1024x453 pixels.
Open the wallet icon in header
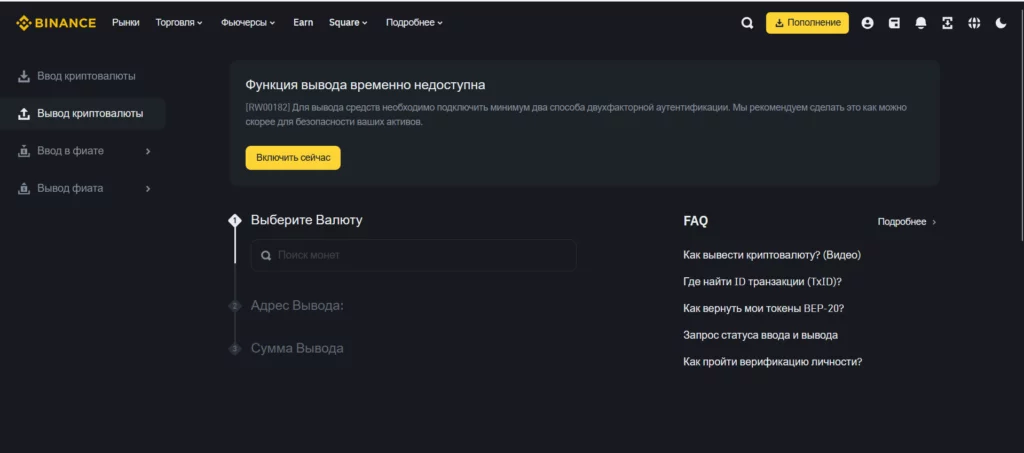pos(895,23)
